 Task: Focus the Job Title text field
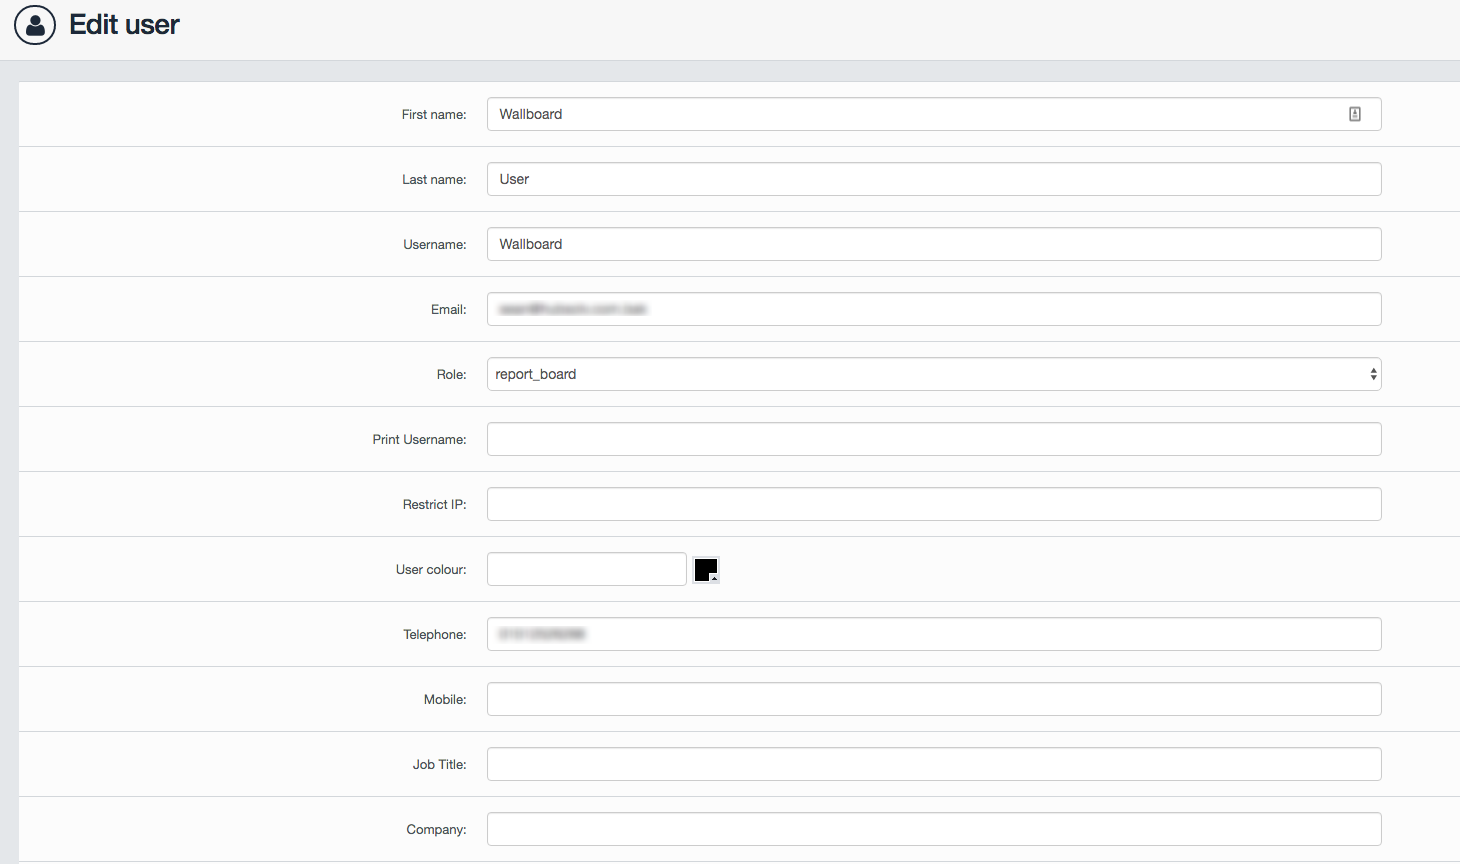tap(933, 764)
